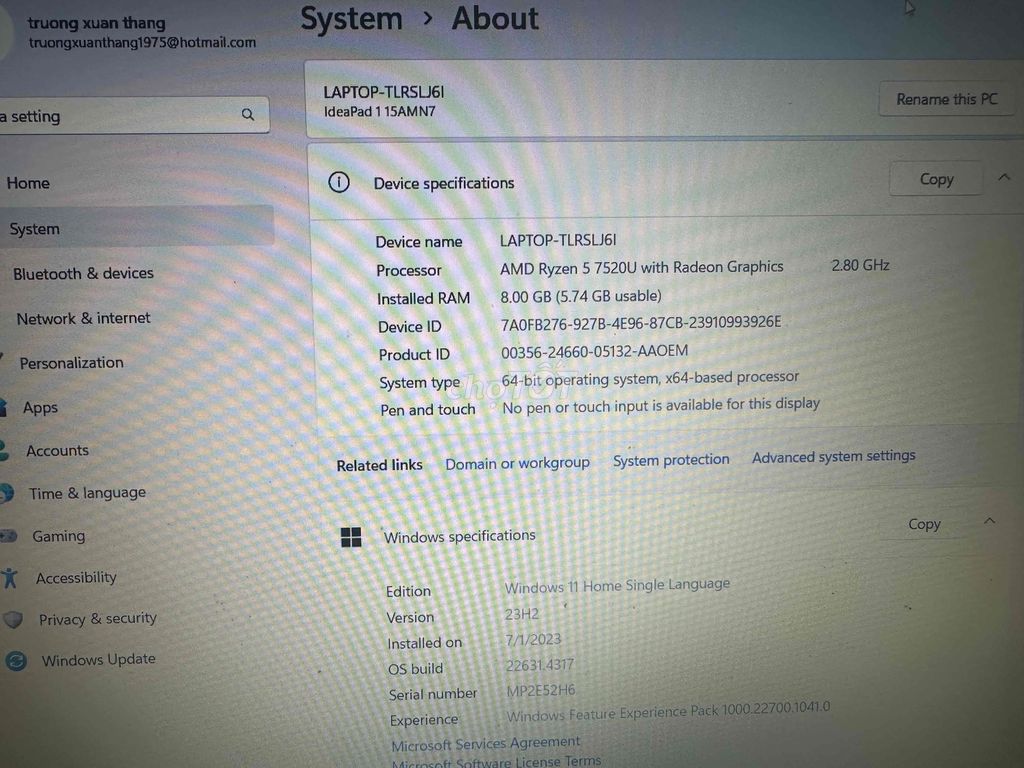Viewport: 1024px width, 768px height.
Task: Click processor value AMD Ryzen 5 7520U
Action: pyautogui.click(x=641, y=267)
